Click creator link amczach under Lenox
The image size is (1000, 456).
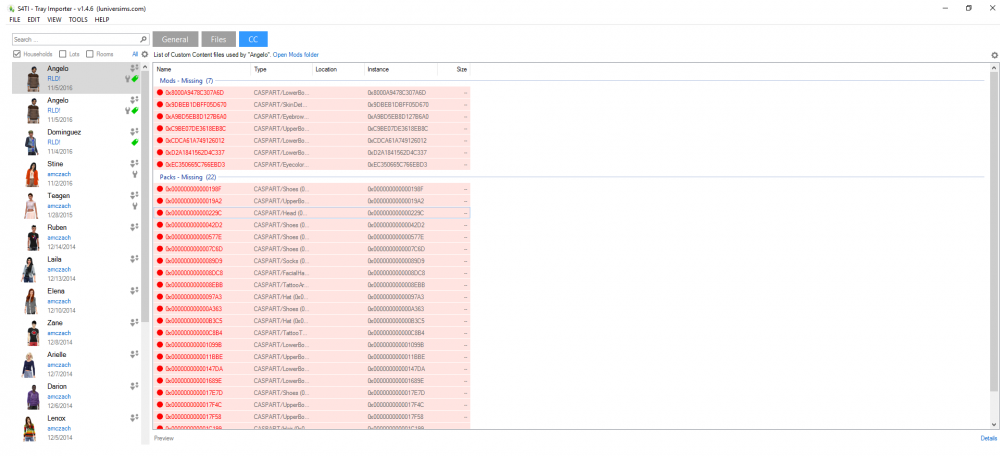click(x=57, y=428)
